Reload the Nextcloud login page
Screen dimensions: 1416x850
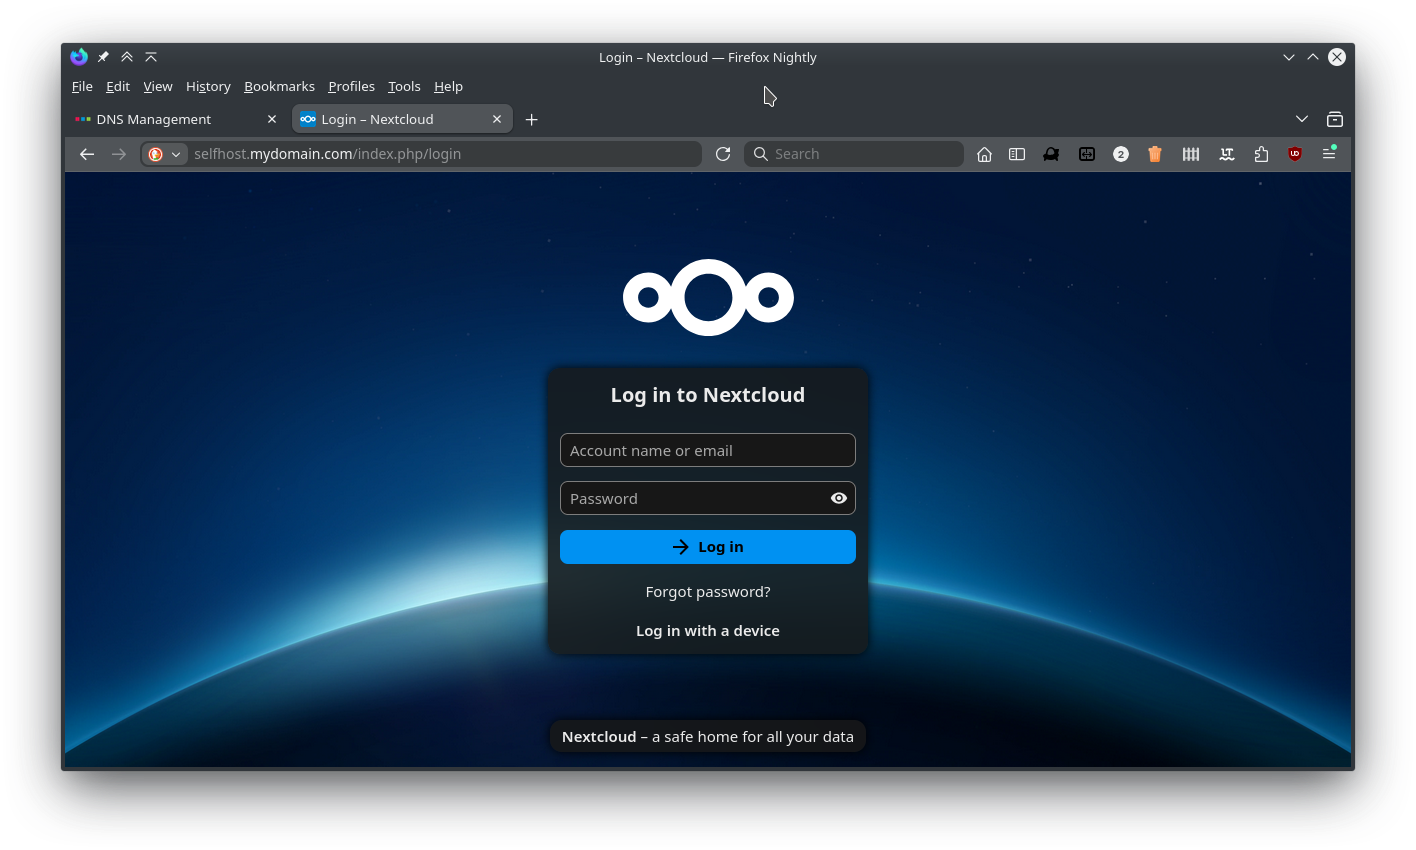pyautogui.click(x=723, y=154)
